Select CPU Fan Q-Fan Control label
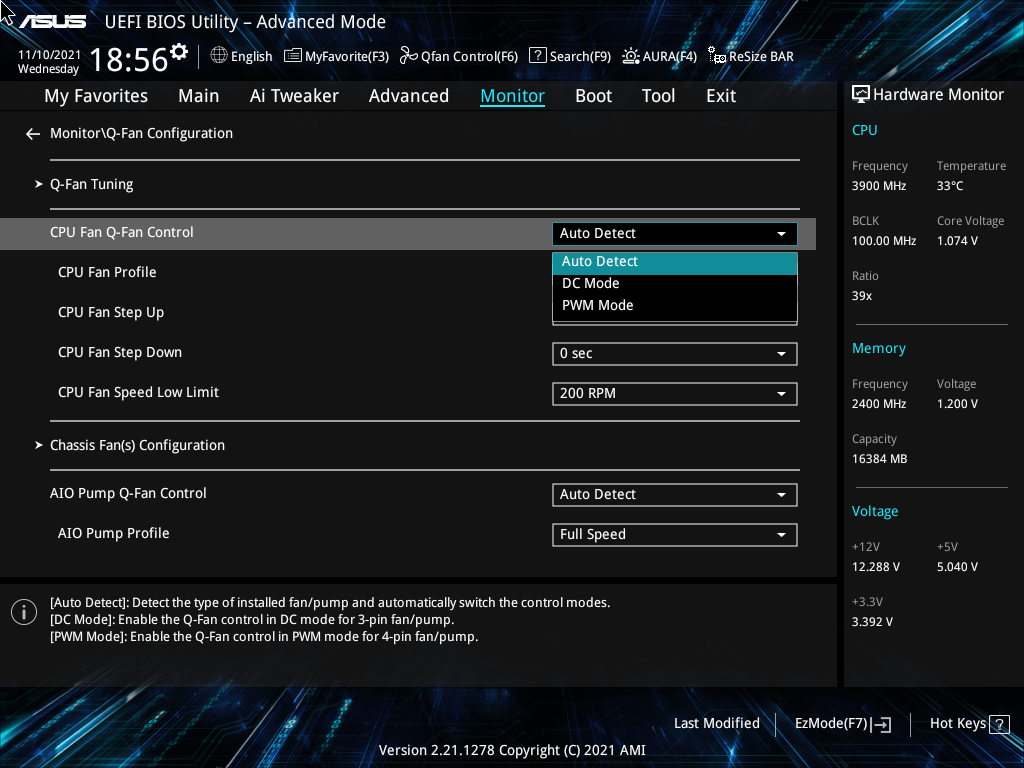Image resolution: width=1024 pixels, height=768 pixels. (121, 232)
